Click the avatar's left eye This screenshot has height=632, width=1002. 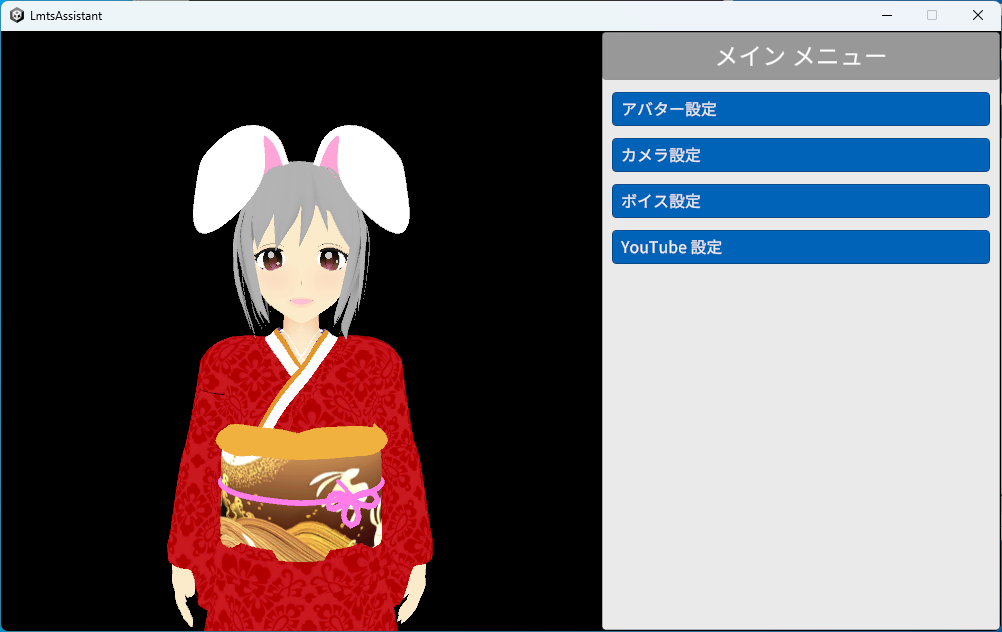click(271, 259)
